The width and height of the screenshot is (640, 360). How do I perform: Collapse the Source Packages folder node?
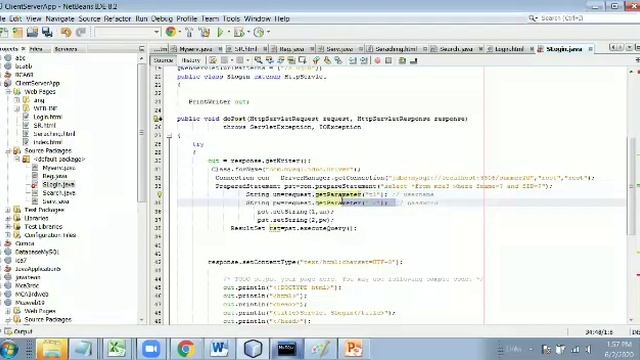(x=8, y=151)
